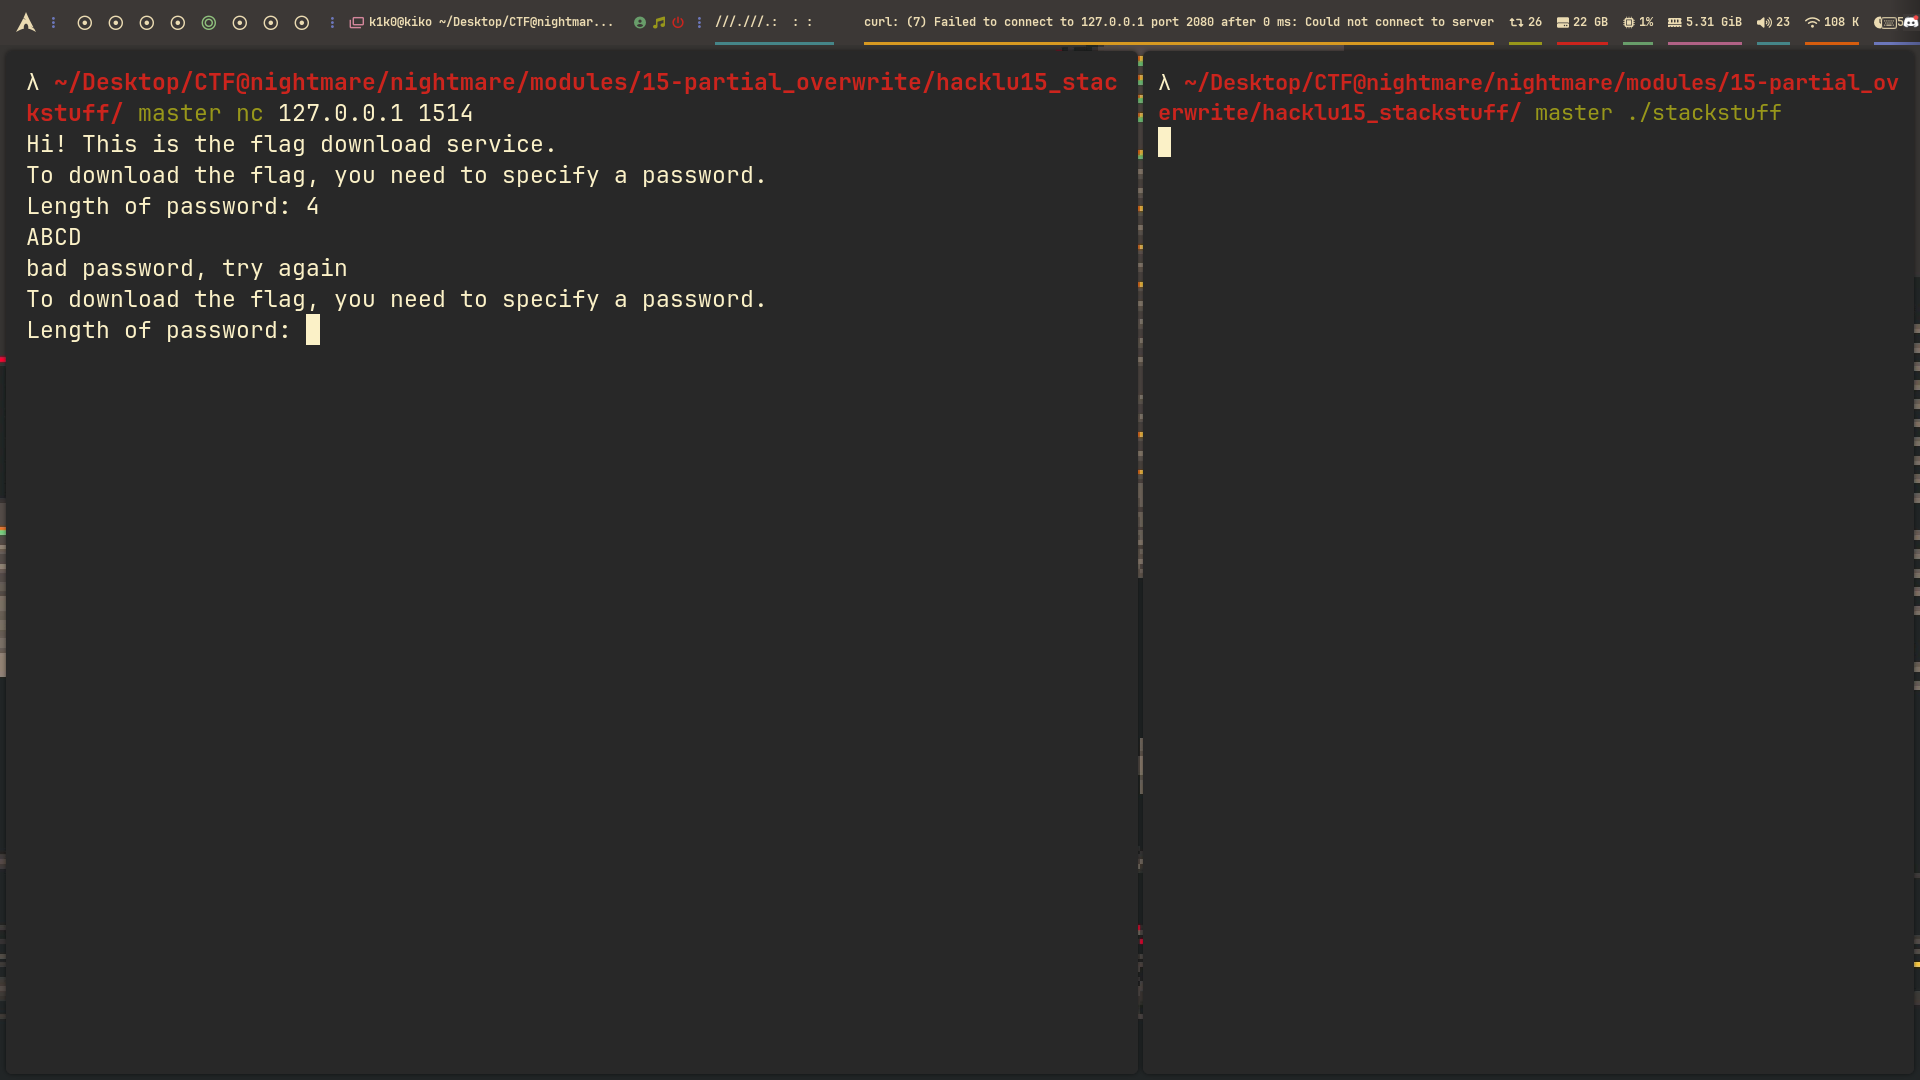Click the purple dots separator after the Arch logo

(x=54, y=22)
